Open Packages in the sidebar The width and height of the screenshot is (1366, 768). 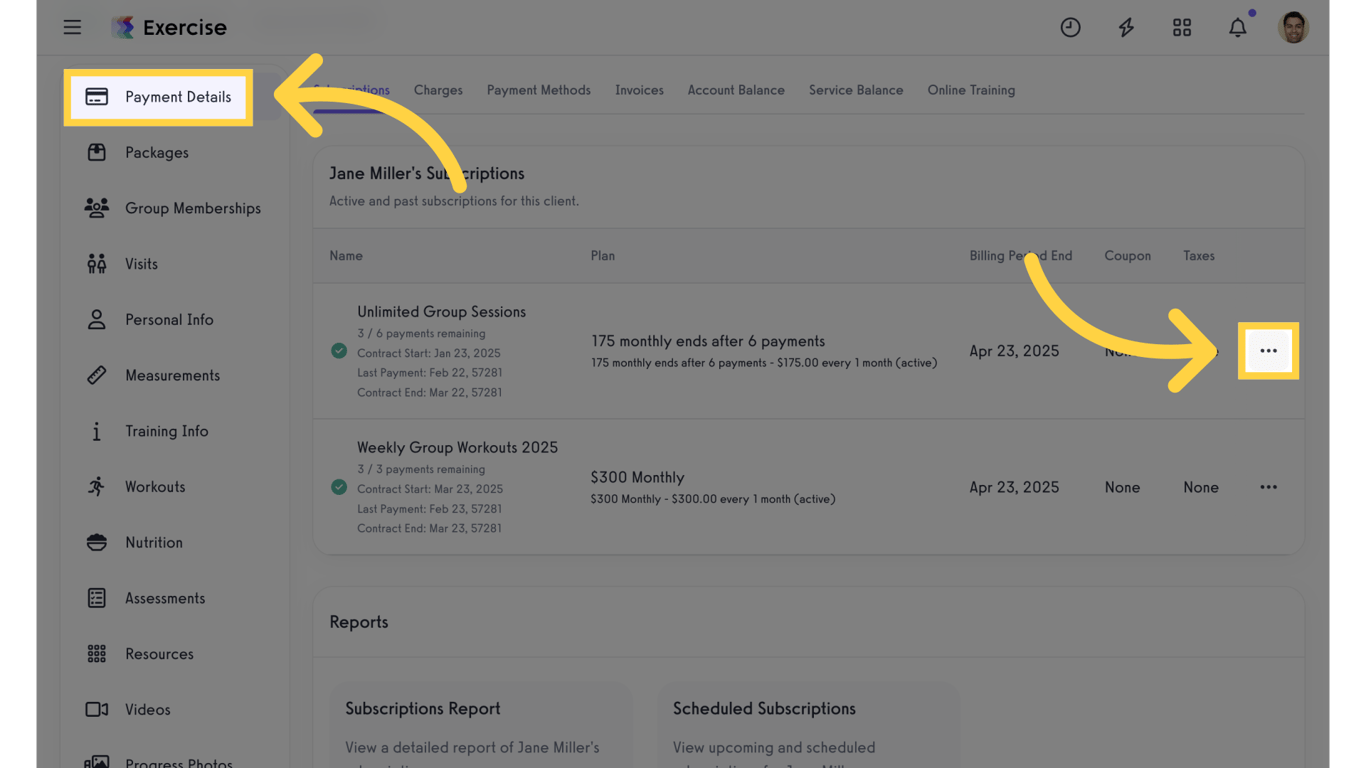tap(157, 153)
